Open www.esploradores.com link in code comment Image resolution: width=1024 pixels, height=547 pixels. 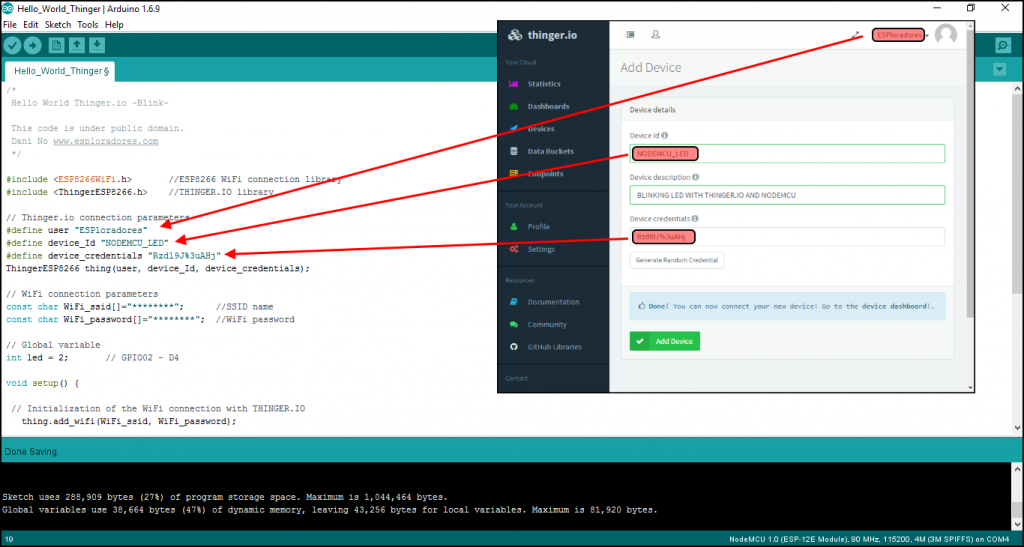pyautogui.click(x=105, y=141)
